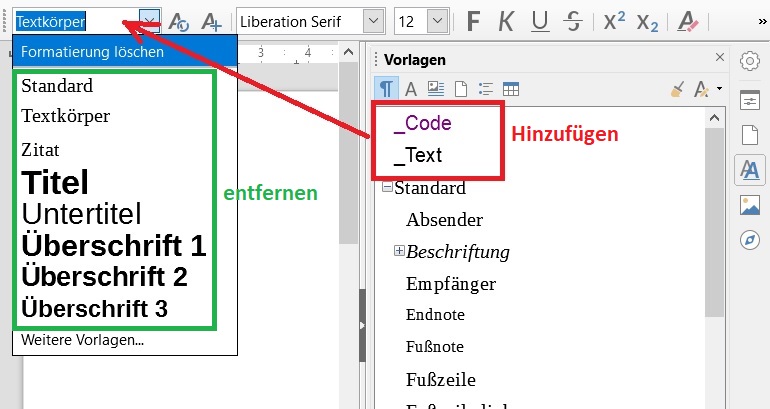This screenshot has width=770, height=409.
Task: Click the new style from selection icon
Action: (211, 22)
